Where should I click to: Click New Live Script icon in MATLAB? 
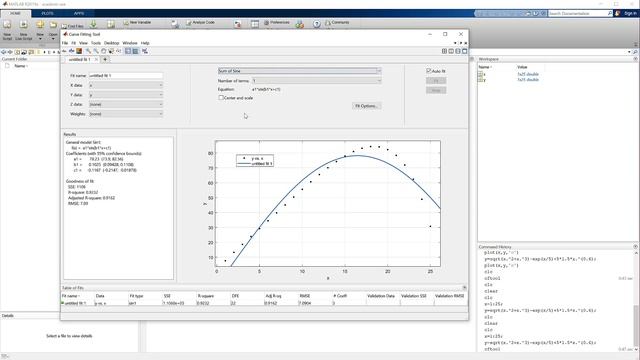(x=24, y=25)
